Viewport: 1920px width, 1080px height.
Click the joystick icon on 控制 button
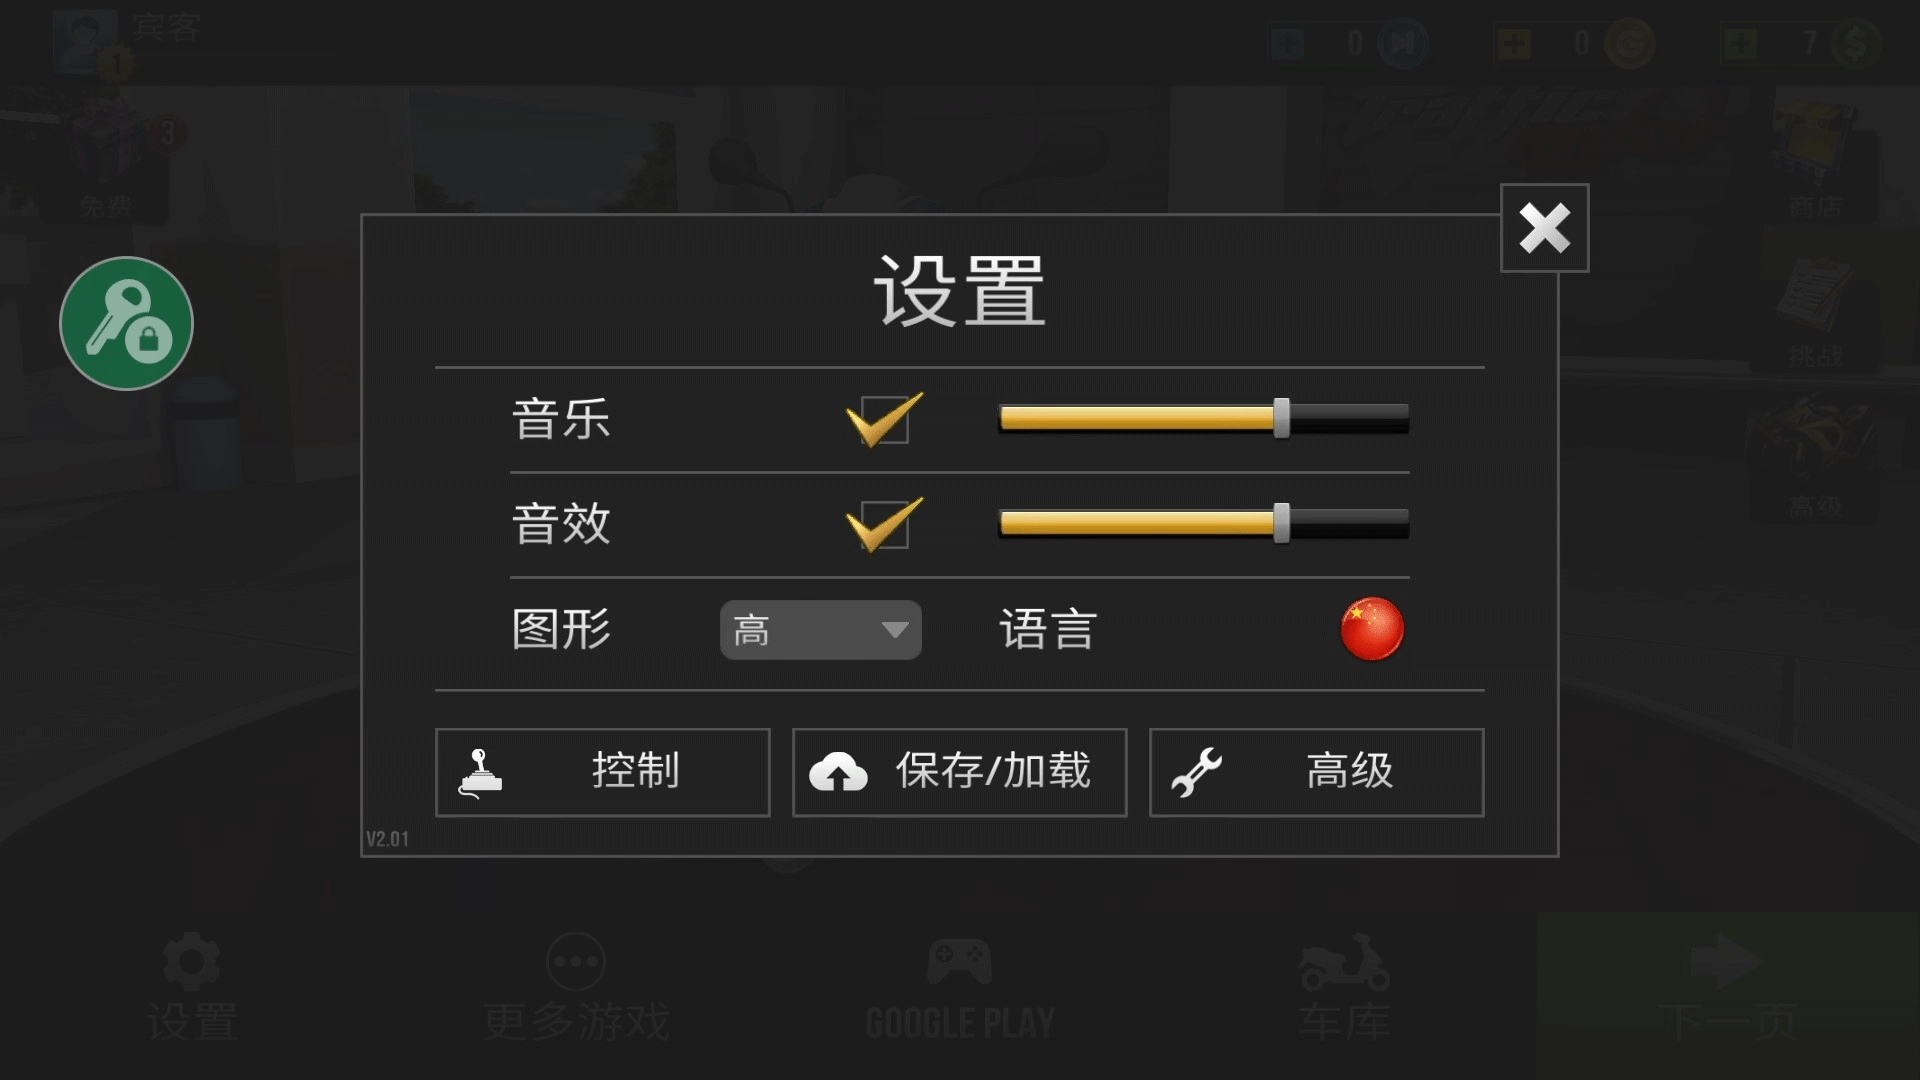[480, 773]
